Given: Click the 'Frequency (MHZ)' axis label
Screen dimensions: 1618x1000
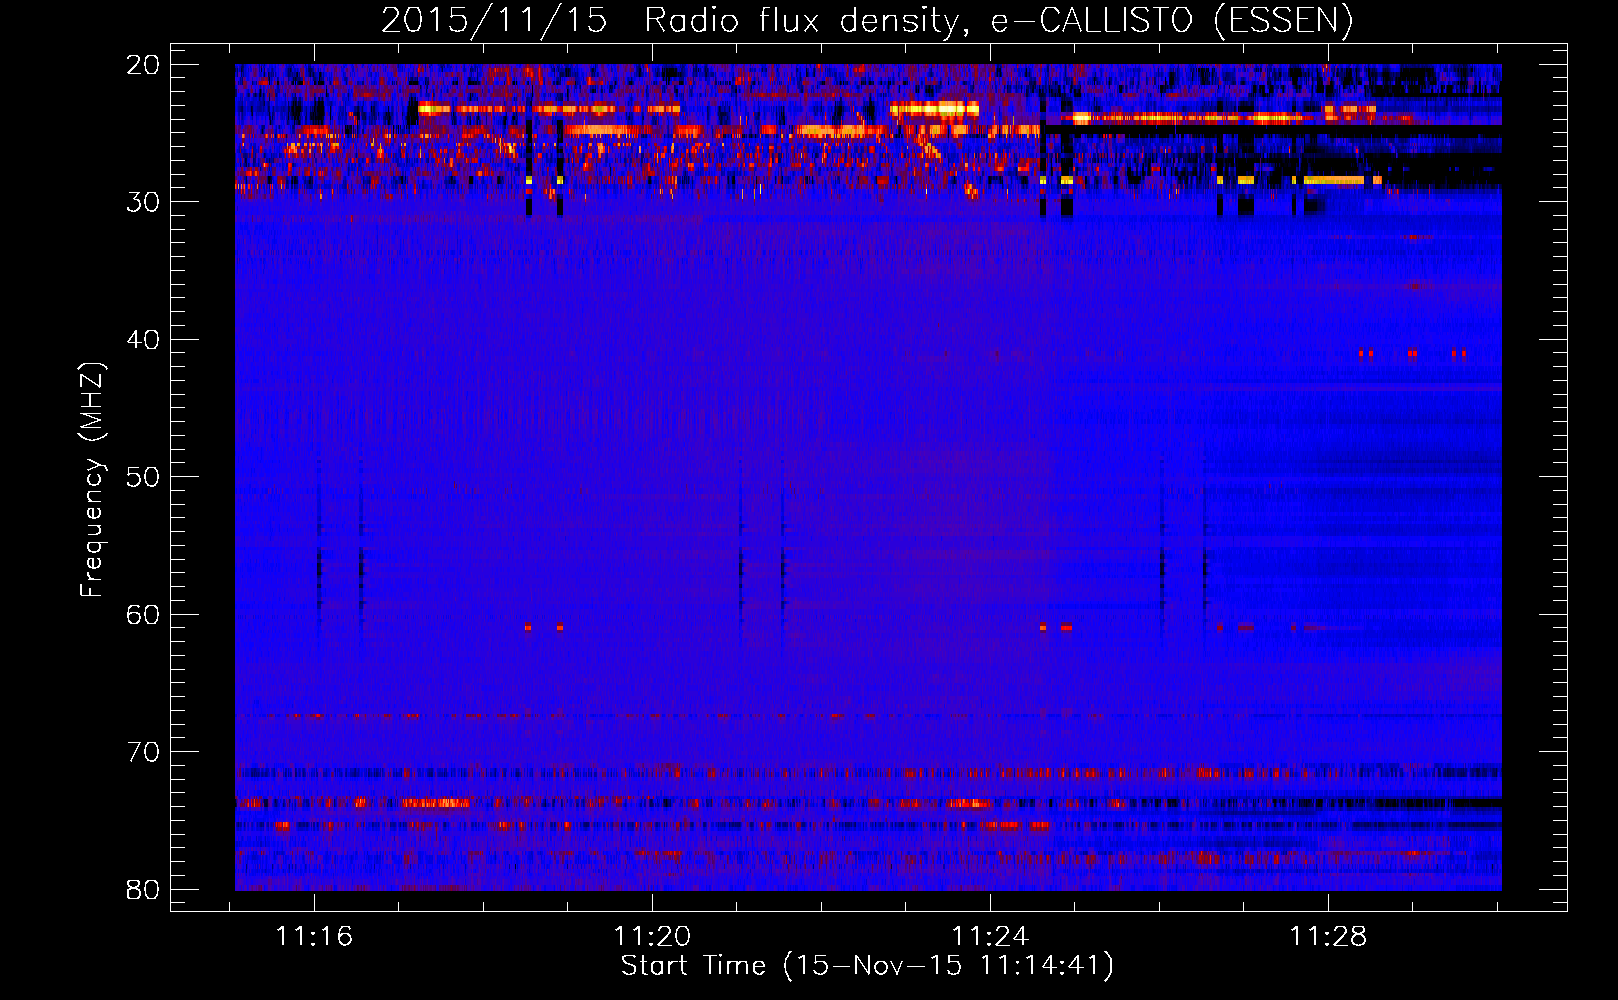Looking at the screenshot, I should [92, 480].
